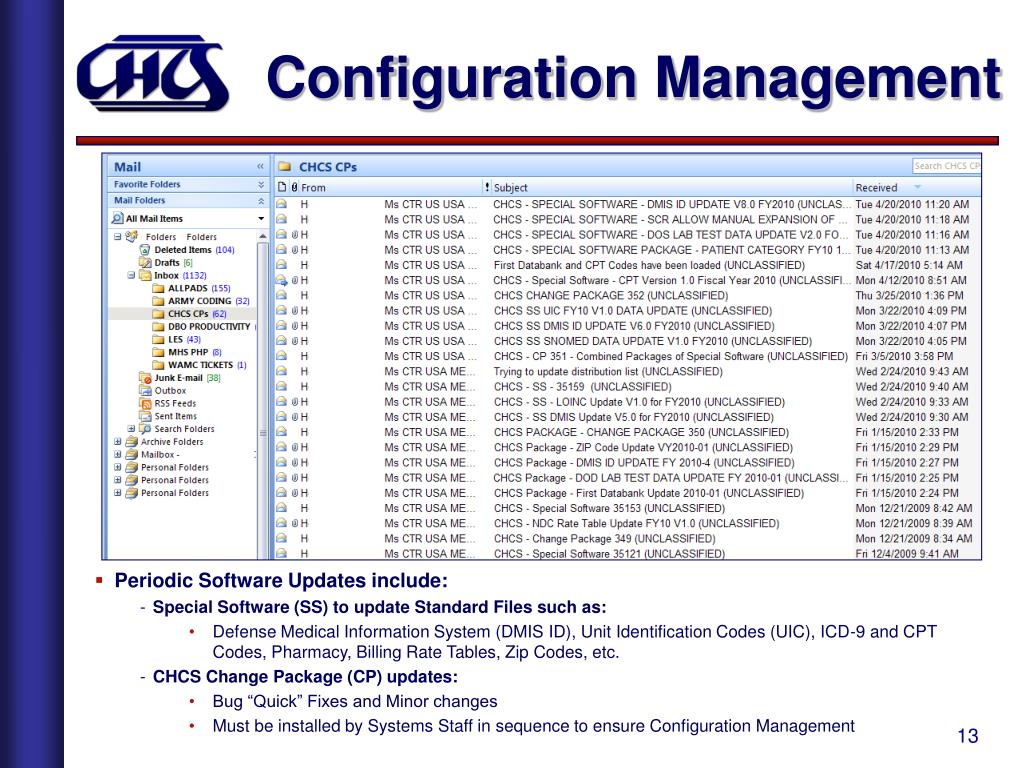Select the CHCS CPs folder in tree
Image resolution: width=1024 pixels, height=768 pixels.
coord(189,313)
